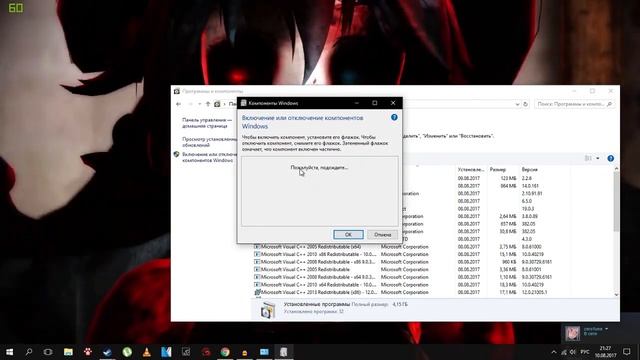640x360 pixels.
Task: Open File Explorer from taskbar
Action: click(x=68, y=352)
